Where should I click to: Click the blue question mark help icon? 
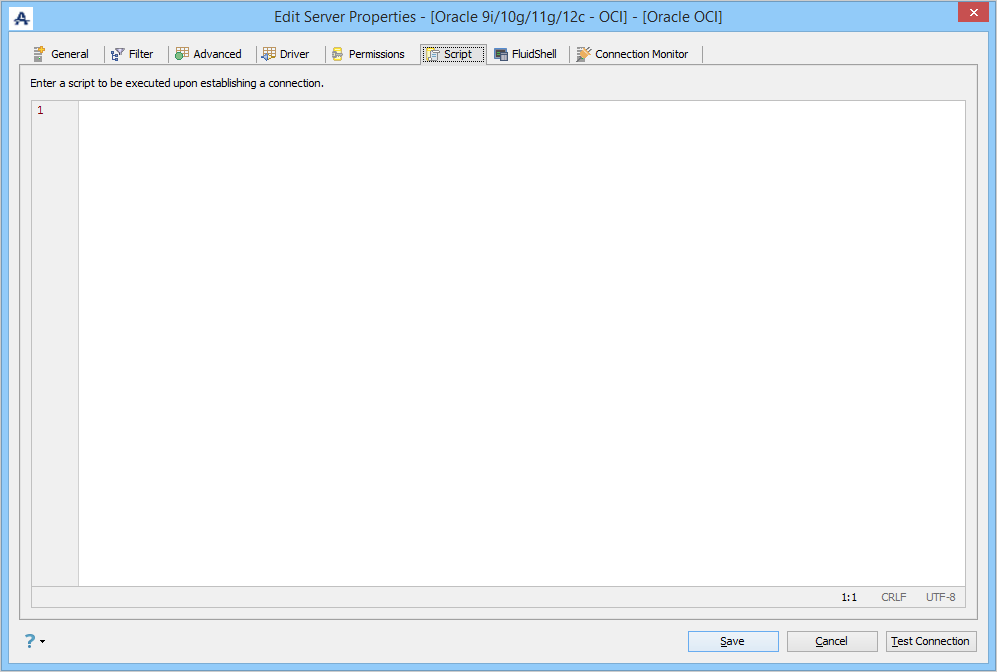[30, 641]
